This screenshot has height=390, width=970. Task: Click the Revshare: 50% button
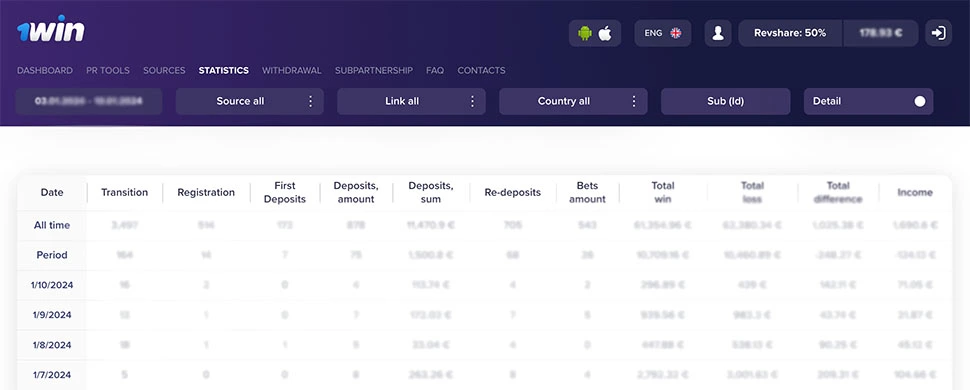point(790,33)
